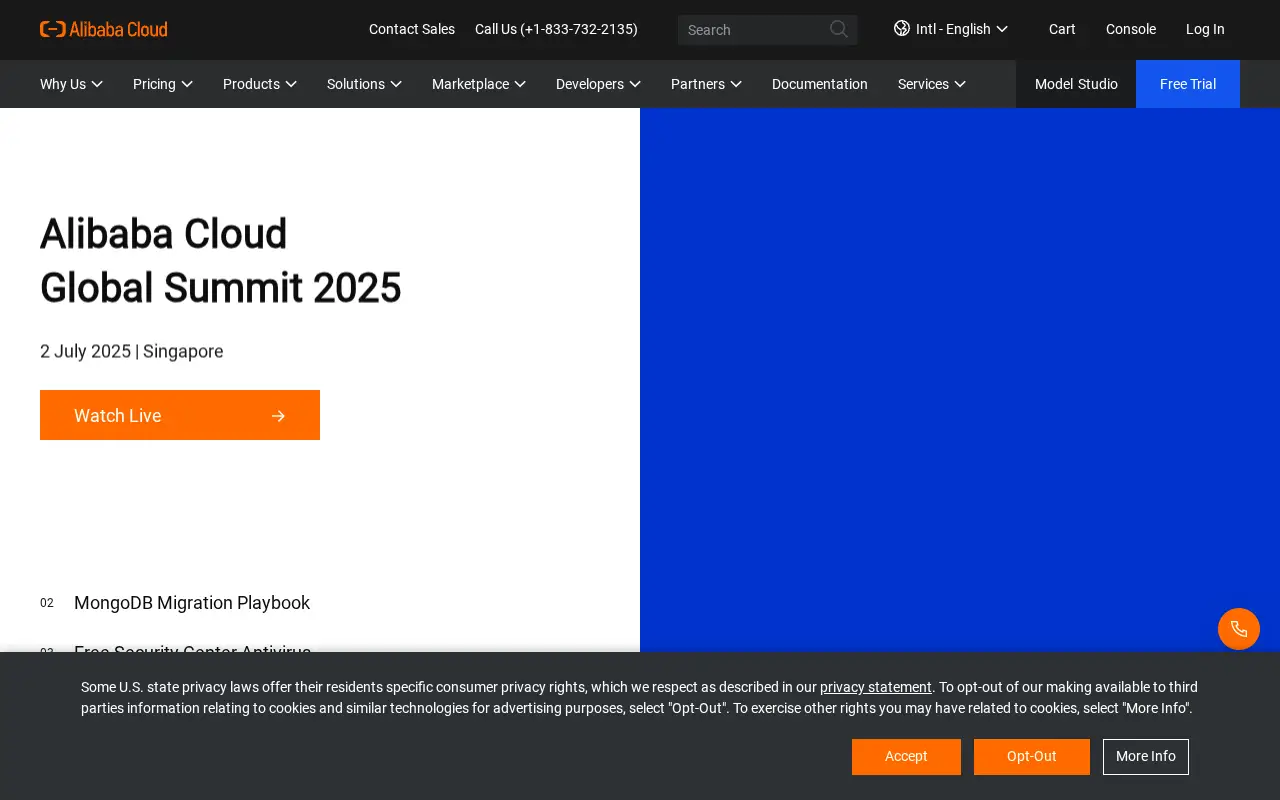Expand the Services menu chevron
Image resolution: width=1280 pixels, height=800 pixels.
(x=960, y=84)
